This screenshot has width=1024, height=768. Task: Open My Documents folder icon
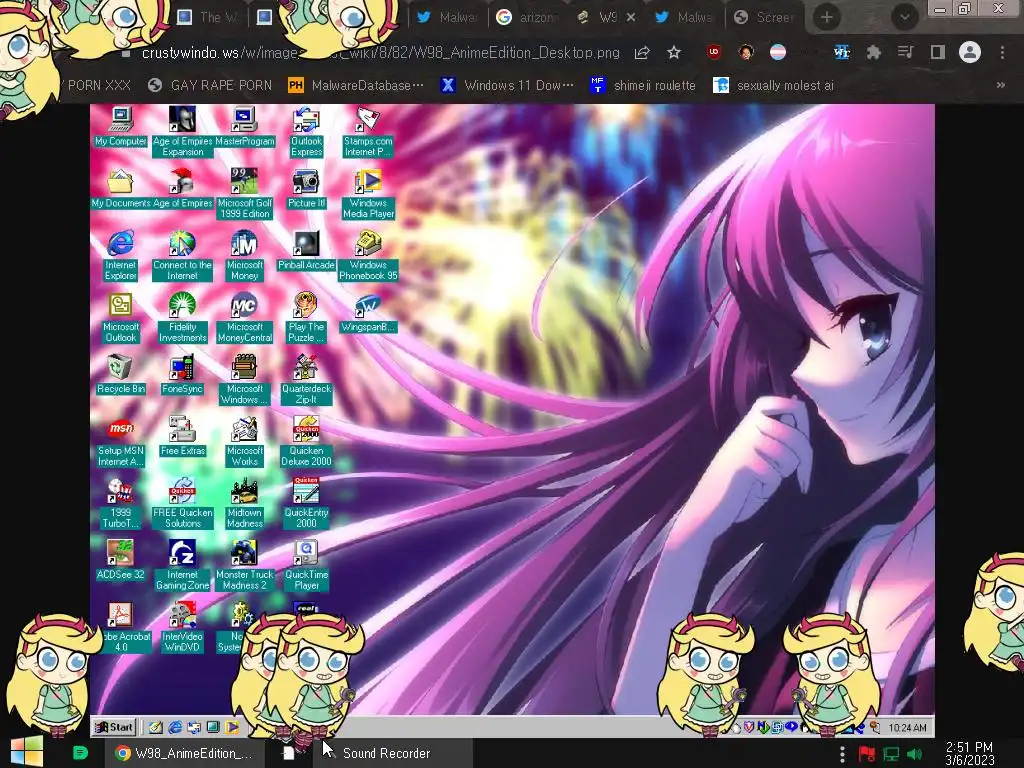point(121,188)
